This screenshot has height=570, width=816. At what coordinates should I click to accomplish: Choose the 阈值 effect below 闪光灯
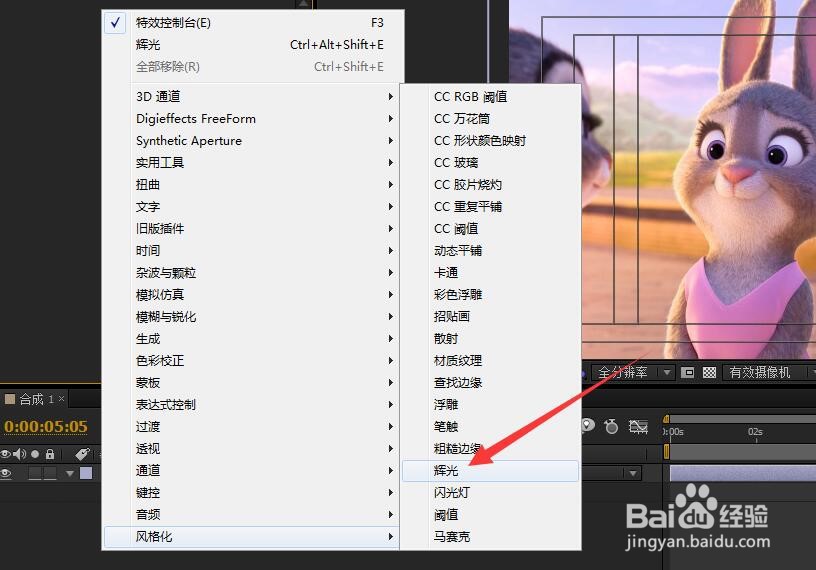490,515
